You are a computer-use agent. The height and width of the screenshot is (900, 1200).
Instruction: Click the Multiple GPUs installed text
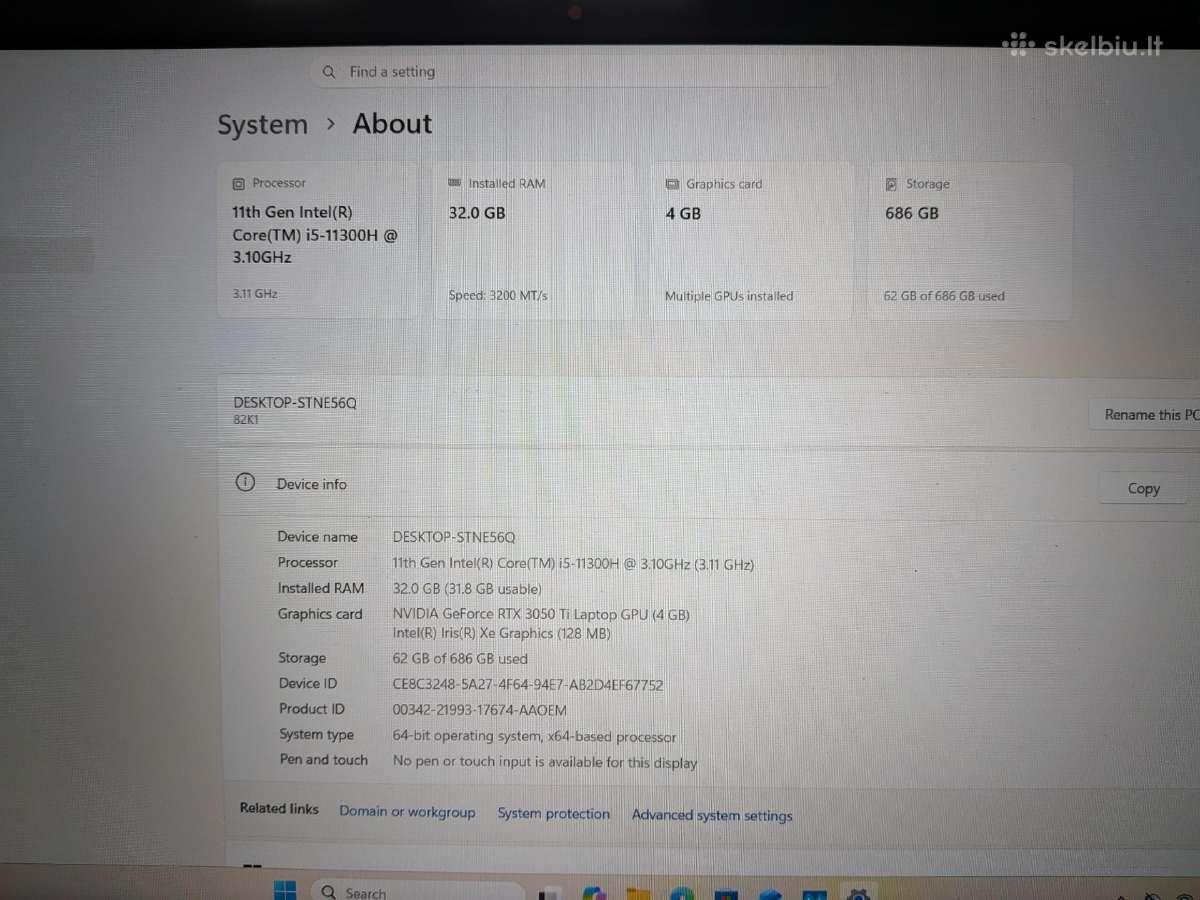tap(729, 296)
